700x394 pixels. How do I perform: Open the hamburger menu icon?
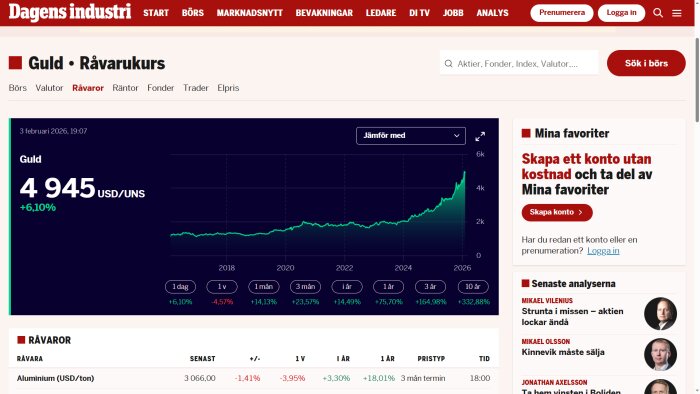tap(677, 13)
